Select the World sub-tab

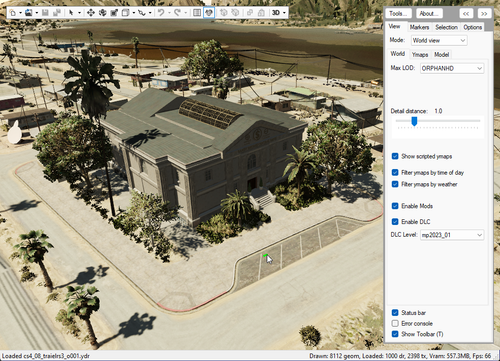(x=398, y=54)
